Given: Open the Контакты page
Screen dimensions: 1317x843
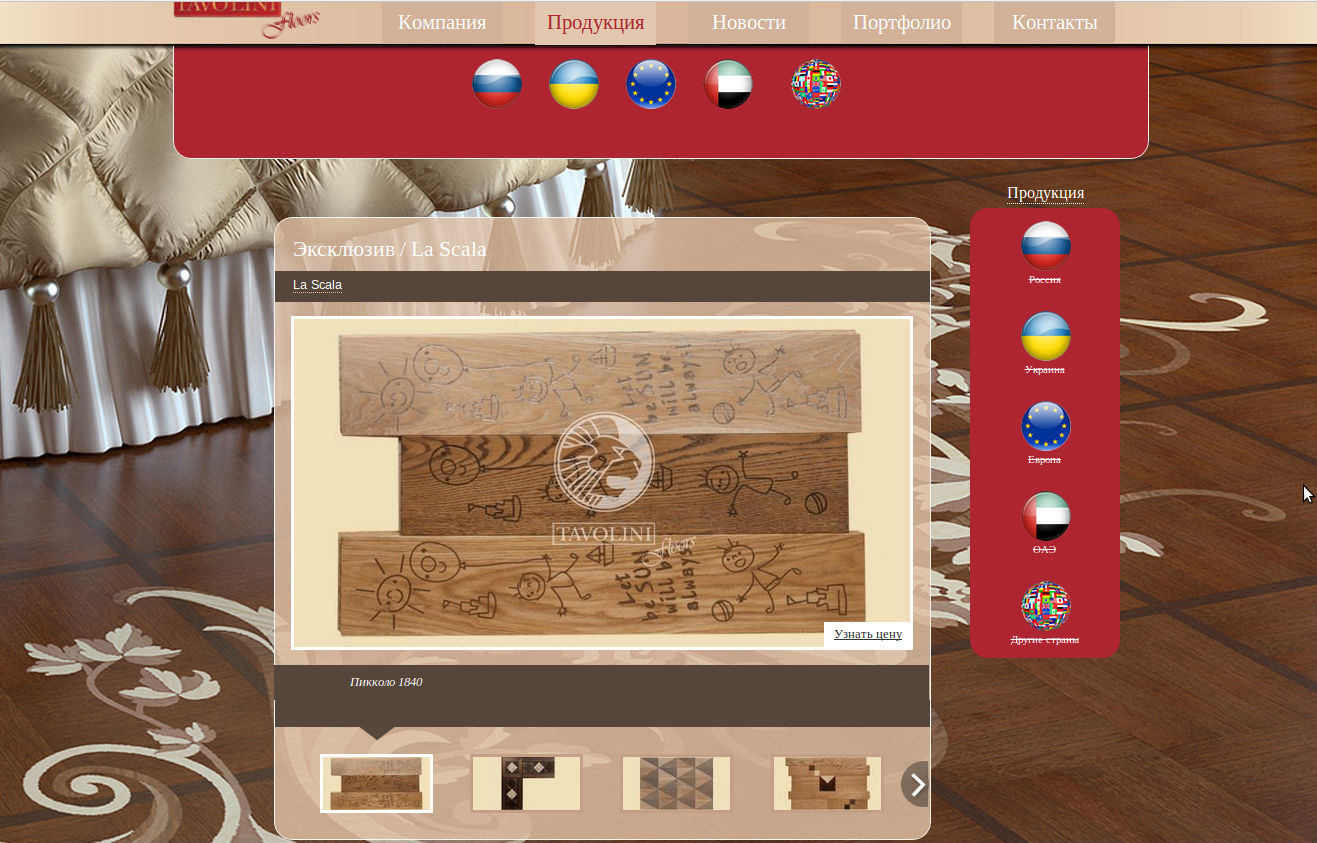Looking at the screenshot, I should pyautogui.click(x=1054, y=23).
